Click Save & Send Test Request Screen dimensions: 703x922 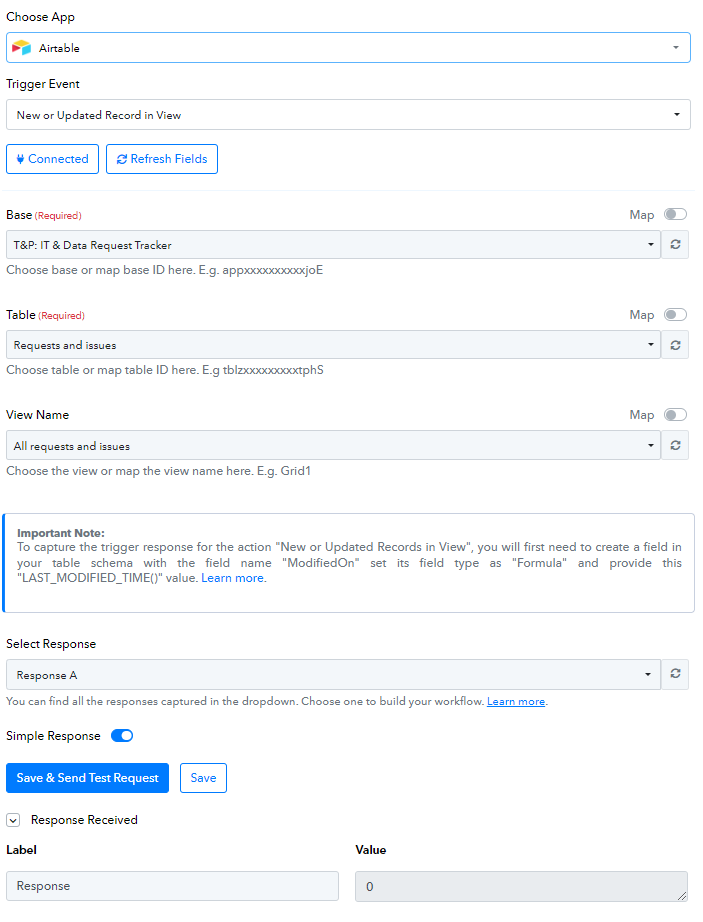coord(88,778)
